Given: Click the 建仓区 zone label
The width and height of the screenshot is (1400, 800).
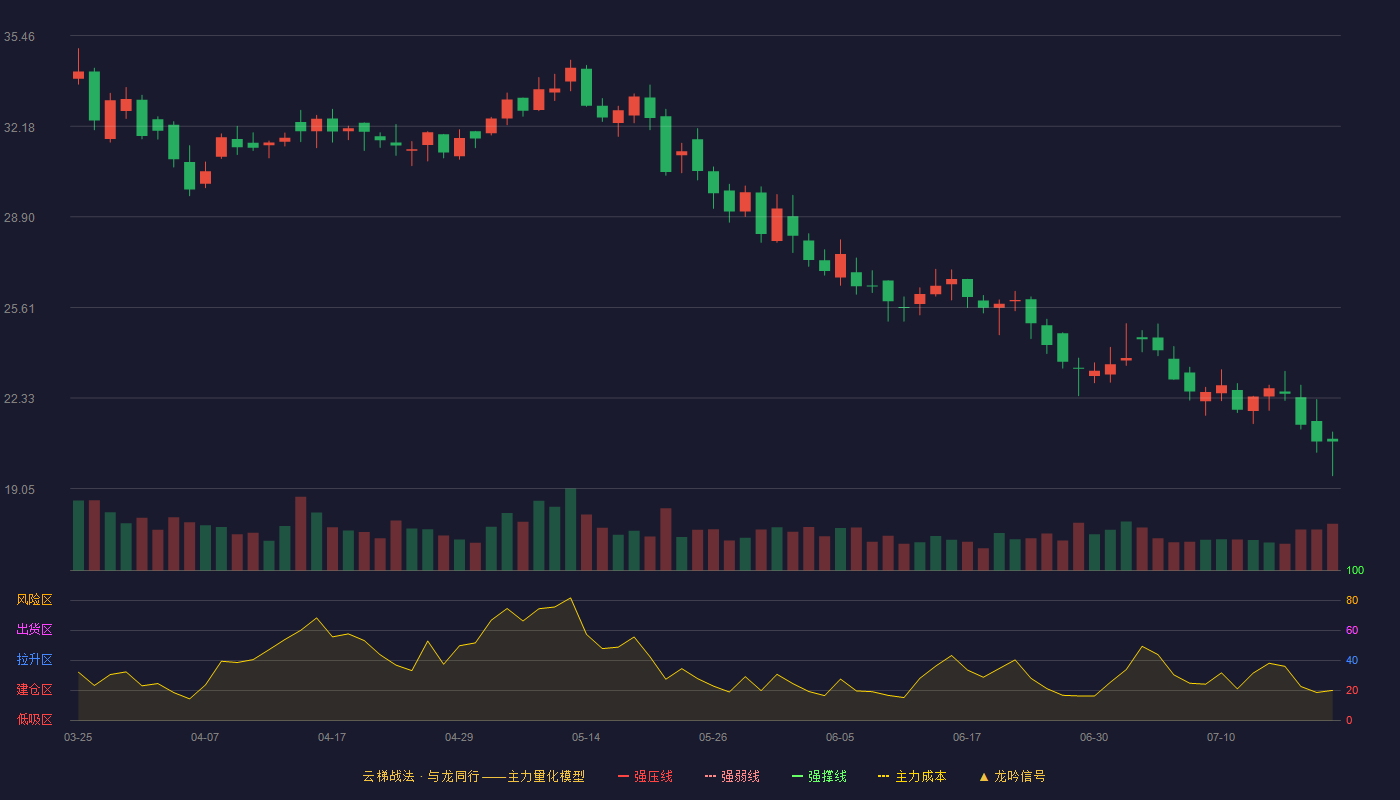Looking at the screenshot, I should pyautogui.click(x=34, y=690).
